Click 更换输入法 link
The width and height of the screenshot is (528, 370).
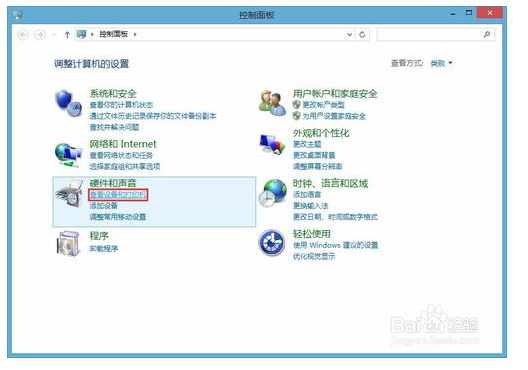point(310,206)
